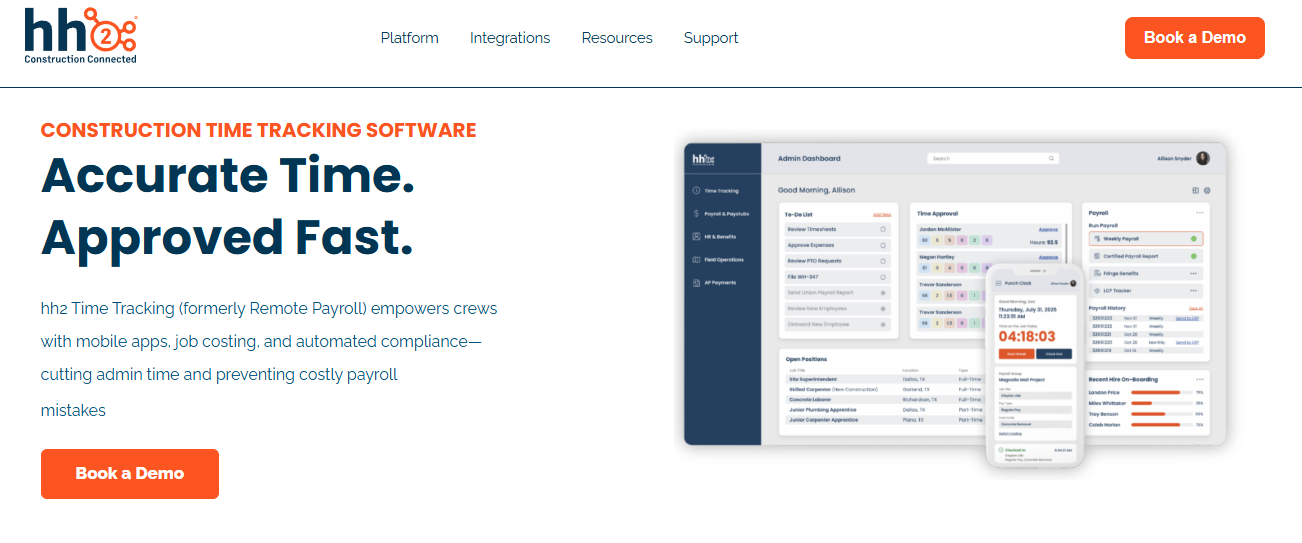Open the Platform menu

(x=409, y=38)
